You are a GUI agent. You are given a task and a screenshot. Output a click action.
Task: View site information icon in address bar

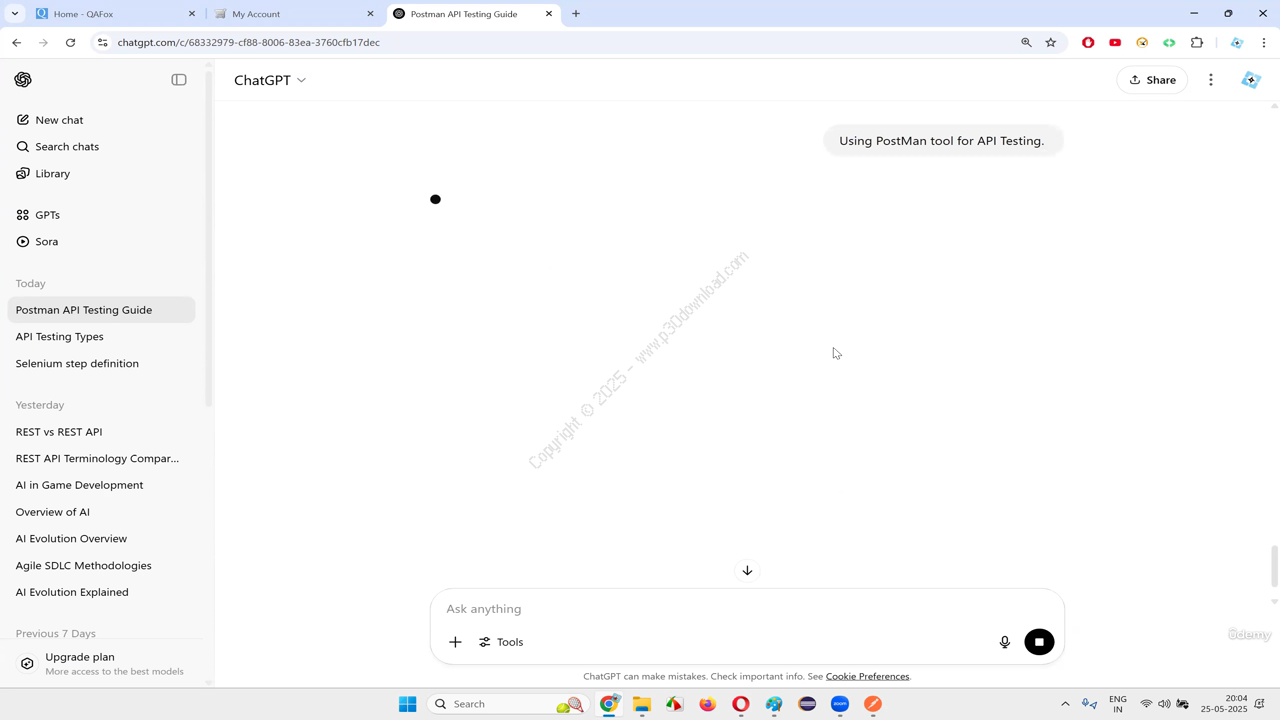[102, 43]
